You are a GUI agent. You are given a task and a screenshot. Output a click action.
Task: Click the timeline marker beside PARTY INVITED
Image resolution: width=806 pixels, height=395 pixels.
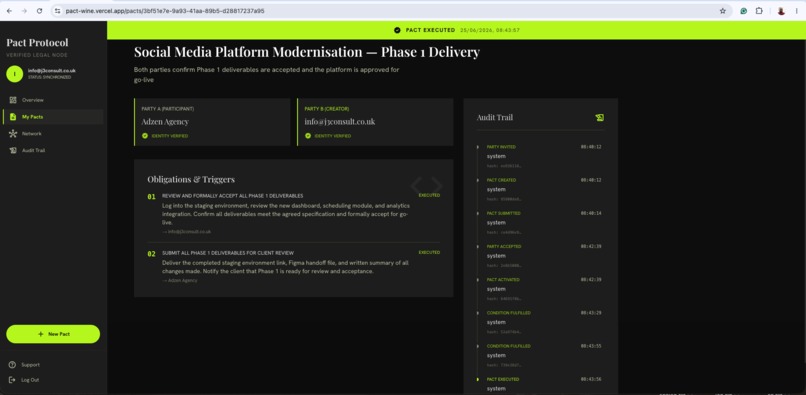pos(478,147)
